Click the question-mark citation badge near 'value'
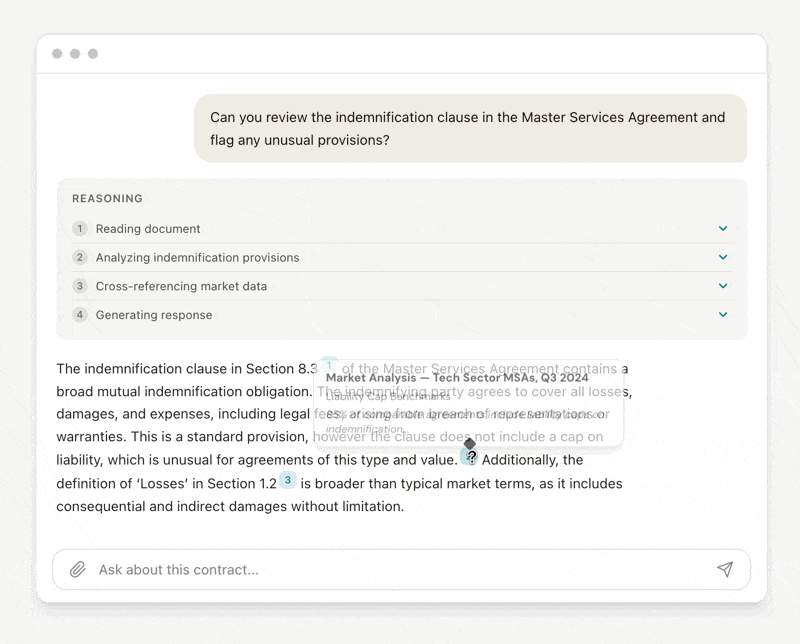This screenshot has height=644, width=800. pos(470,457)
